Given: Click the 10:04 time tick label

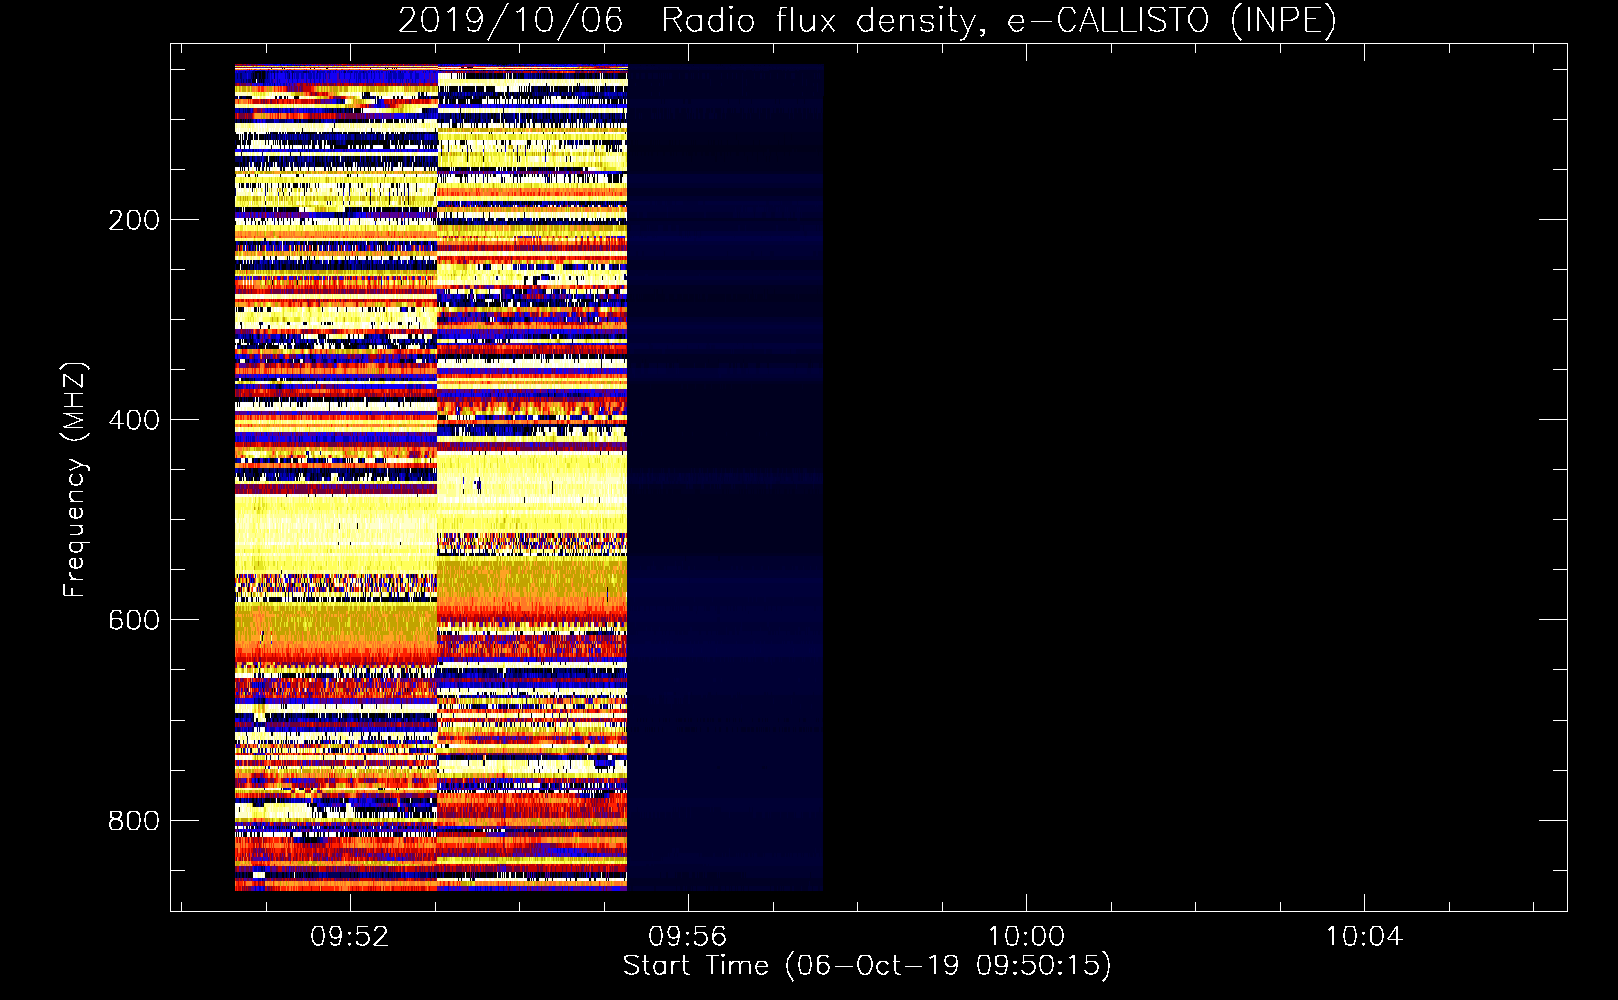Looking at the screenshot, I should [x=1364, y=937].
